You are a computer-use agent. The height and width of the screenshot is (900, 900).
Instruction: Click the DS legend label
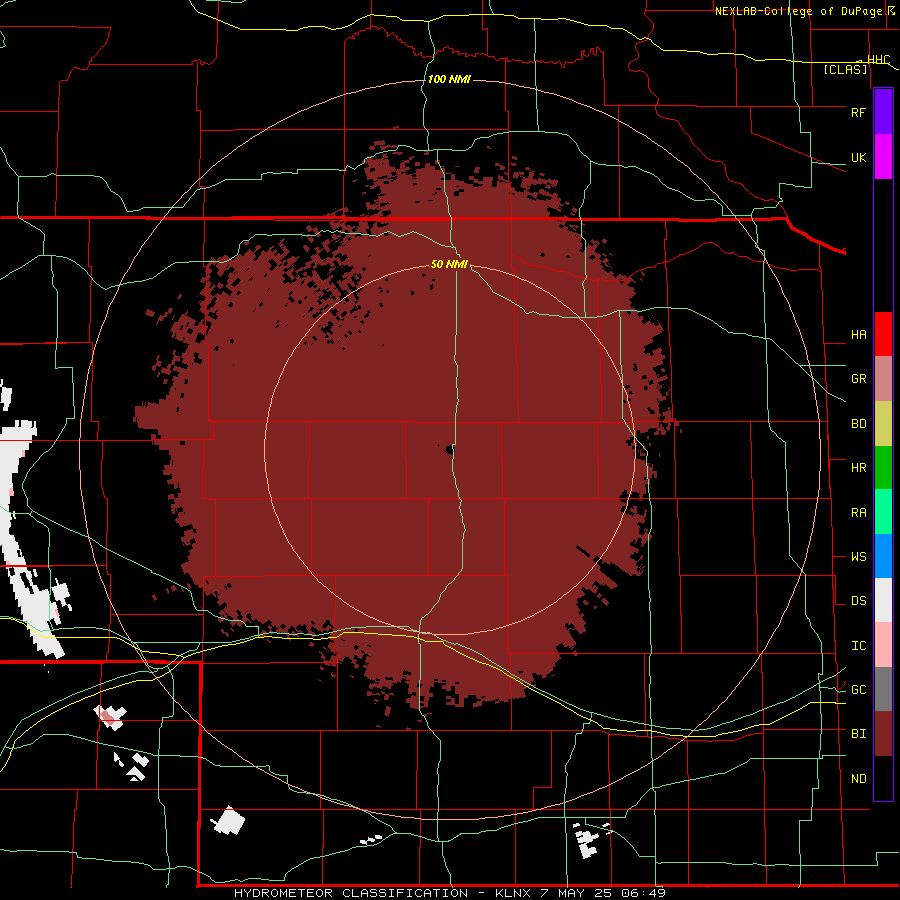858,601
